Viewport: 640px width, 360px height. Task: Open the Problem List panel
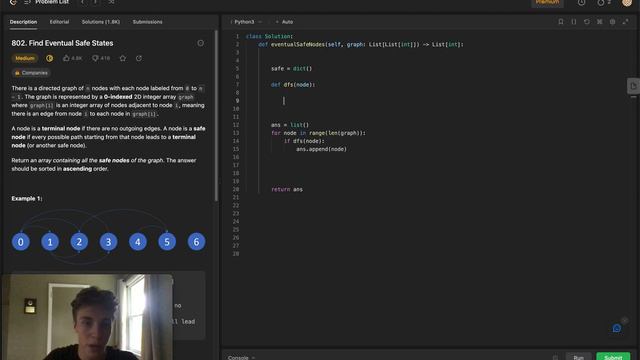pos(47,2)
